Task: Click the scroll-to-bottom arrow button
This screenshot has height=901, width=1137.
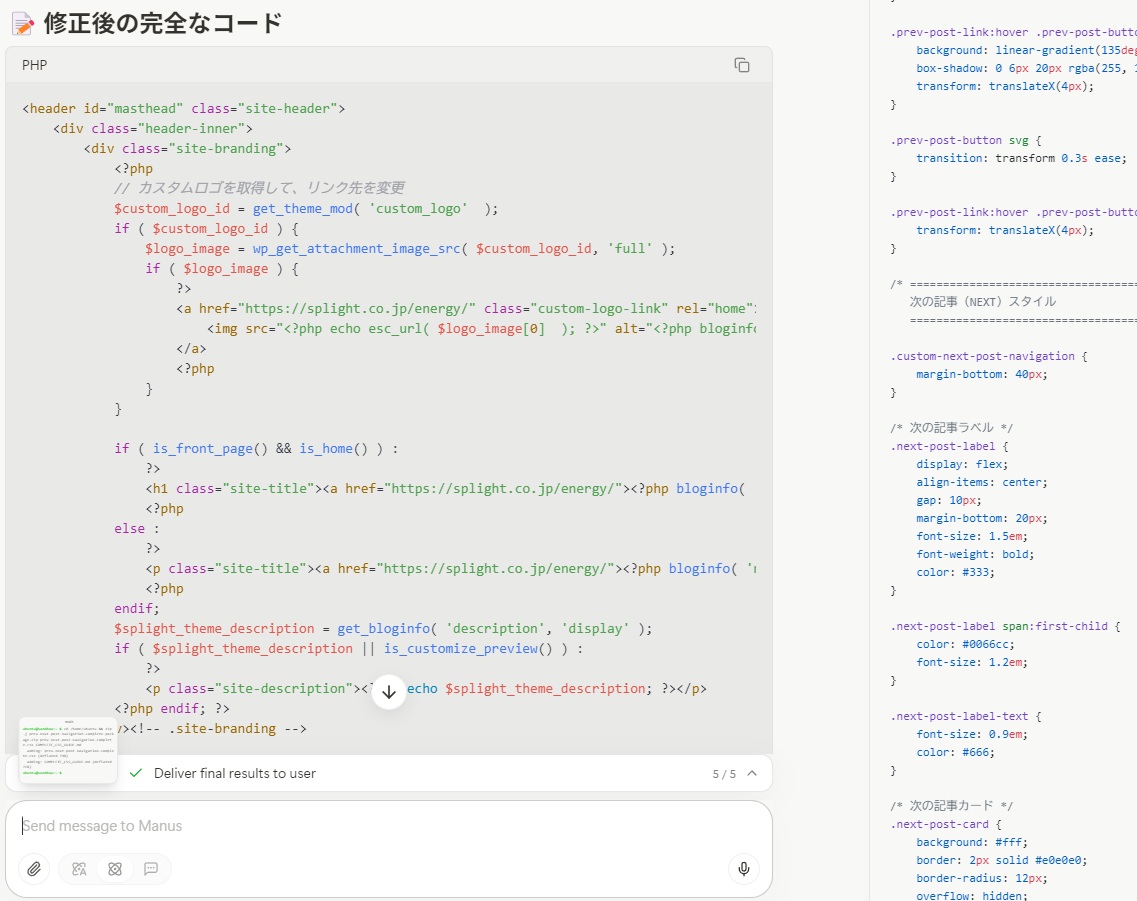Action: tap(389, 692)
